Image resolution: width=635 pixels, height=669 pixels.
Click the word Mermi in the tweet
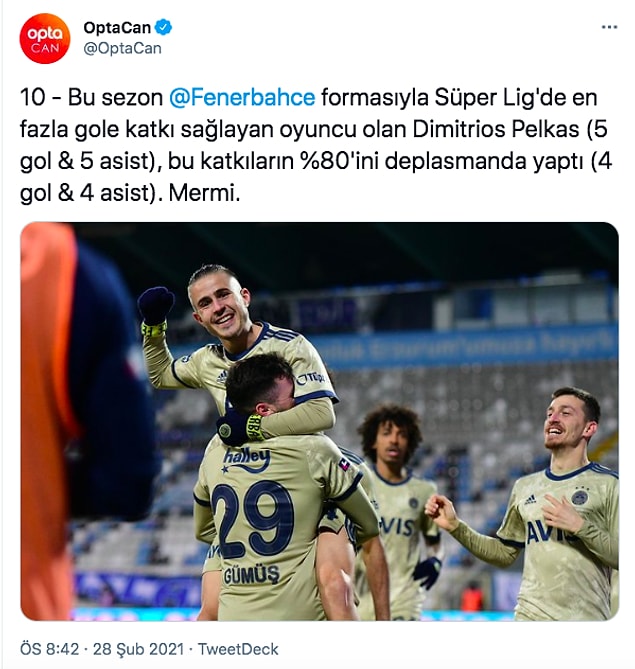[201, 194]
